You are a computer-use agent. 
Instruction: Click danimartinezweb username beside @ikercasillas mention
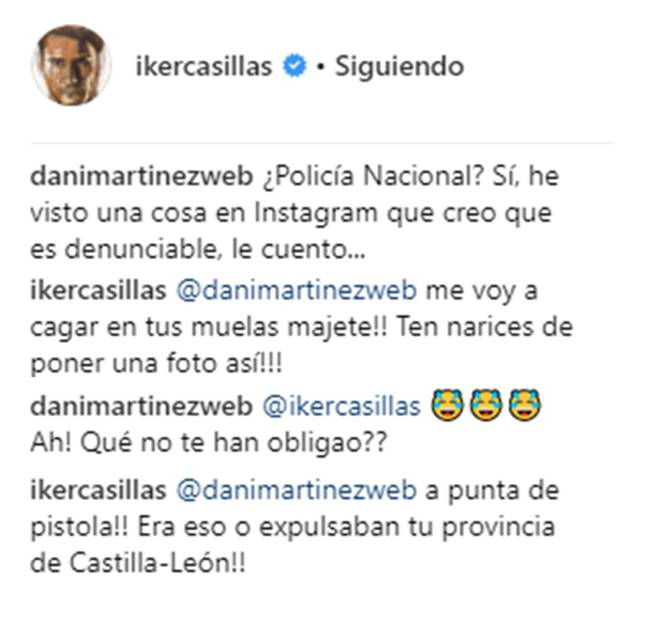tap(142, 406)
